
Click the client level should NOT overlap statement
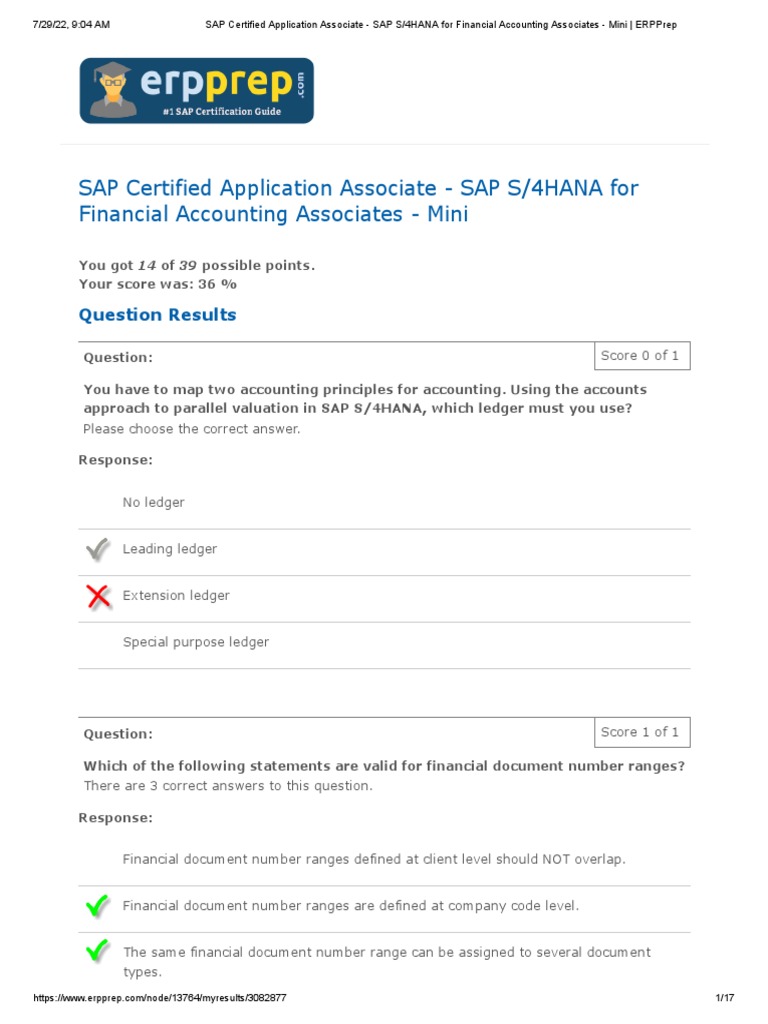(x=374, y=859)
